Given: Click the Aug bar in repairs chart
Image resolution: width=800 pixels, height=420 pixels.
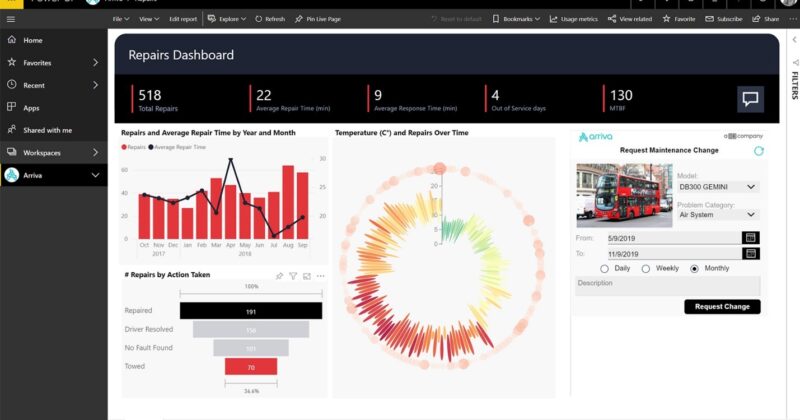Looking at the screenshot, I should 288,202.
